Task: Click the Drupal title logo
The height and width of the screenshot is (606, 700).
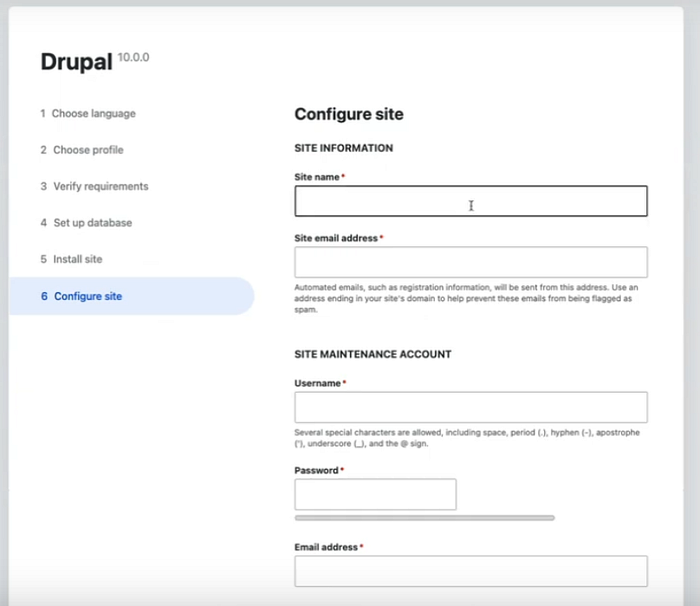Action: (76, 62)
